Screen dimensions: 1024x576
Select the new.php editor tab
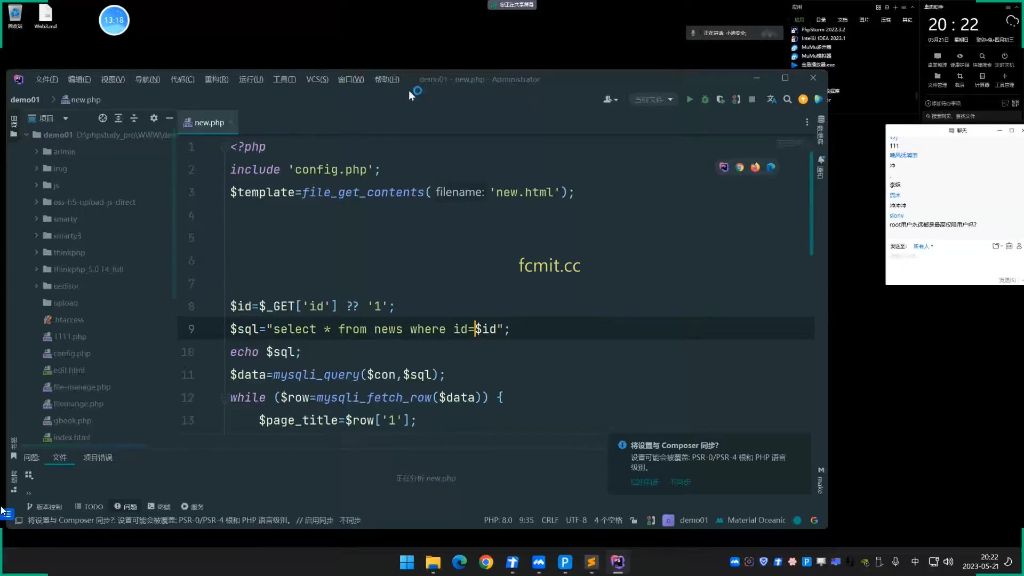208,122
